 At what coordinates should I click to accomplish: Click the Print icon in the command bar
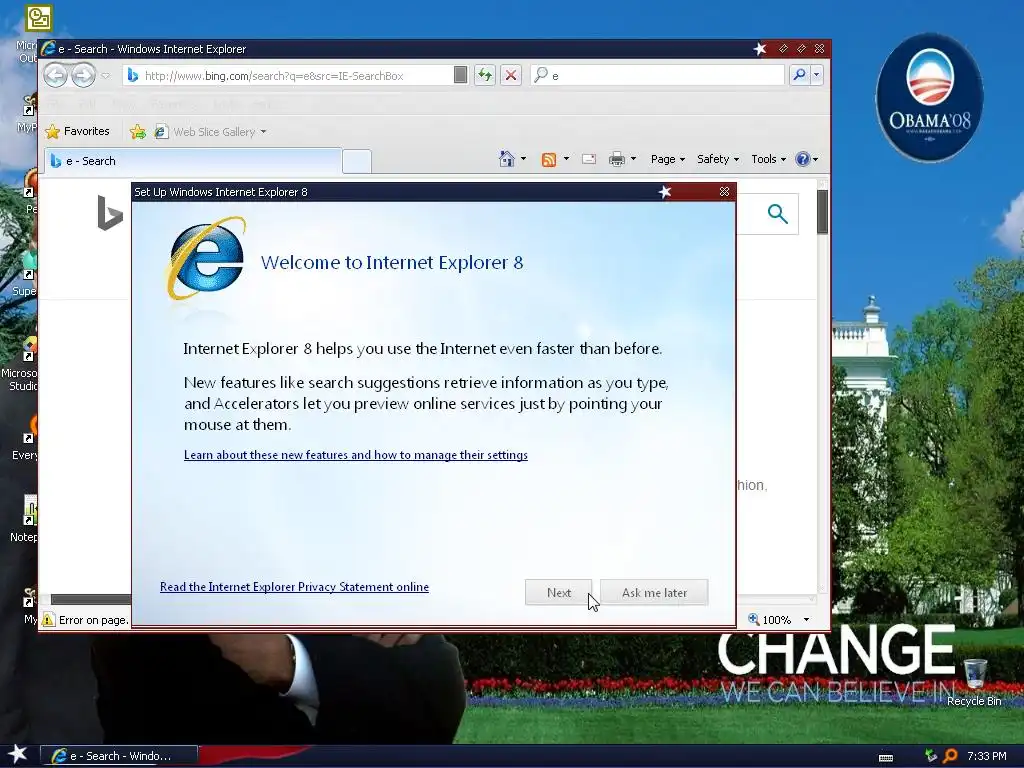(x=616, y=159)
